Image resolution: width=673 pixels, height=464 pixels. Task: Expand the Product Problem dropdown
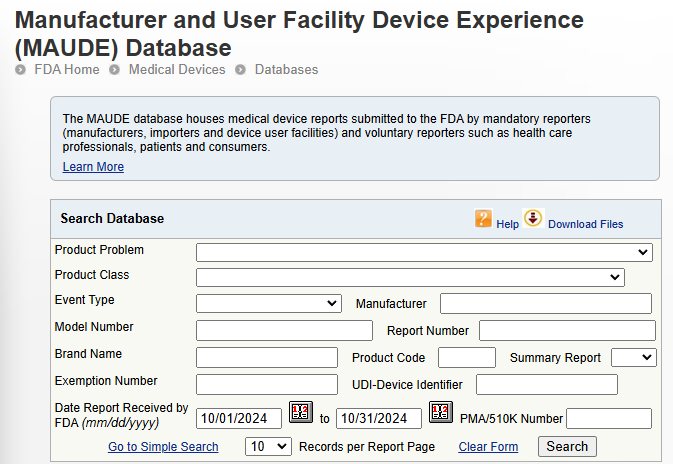tap(424, 252)
